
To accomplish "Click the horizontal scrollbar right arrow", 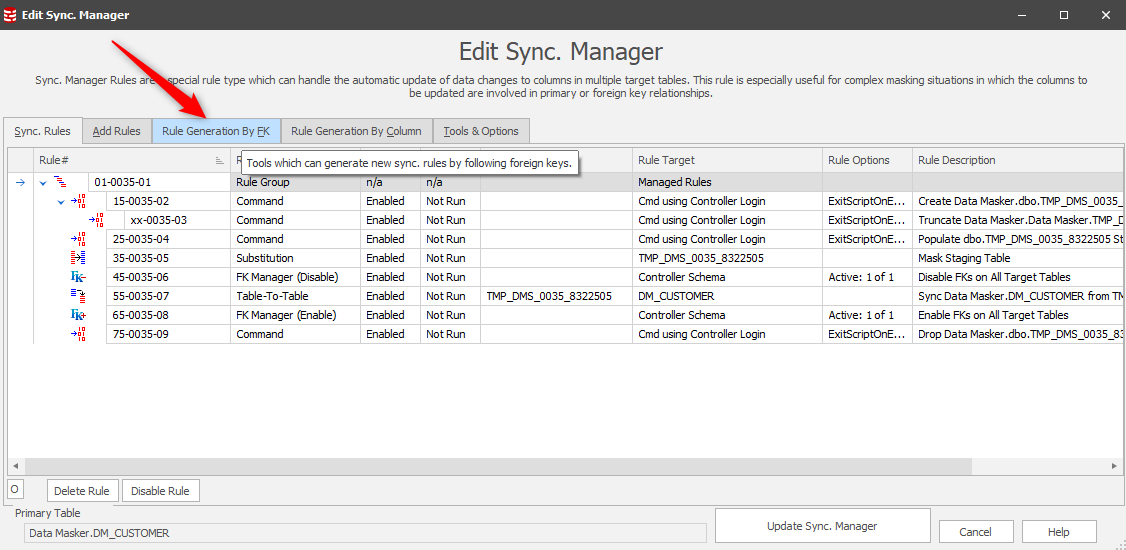I will click(x=1116, y=467).
